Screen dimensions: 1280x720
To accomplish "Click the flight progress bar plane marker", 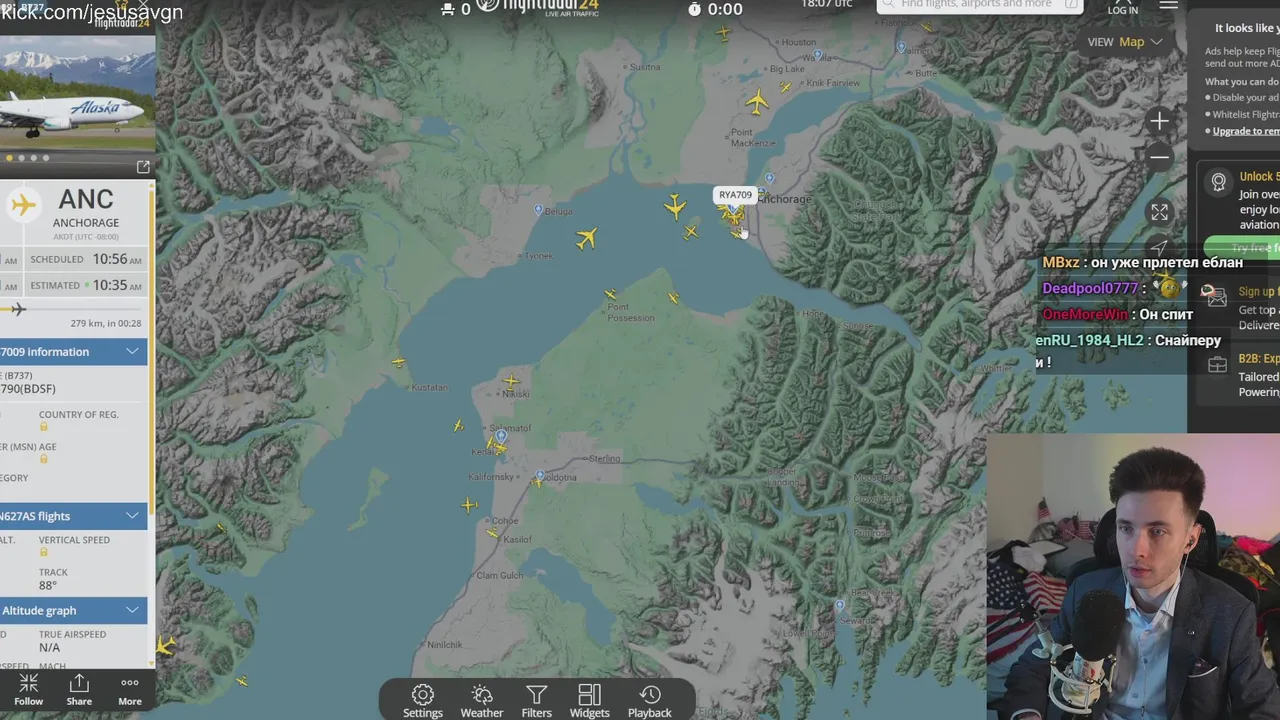I will coord(18,309).
